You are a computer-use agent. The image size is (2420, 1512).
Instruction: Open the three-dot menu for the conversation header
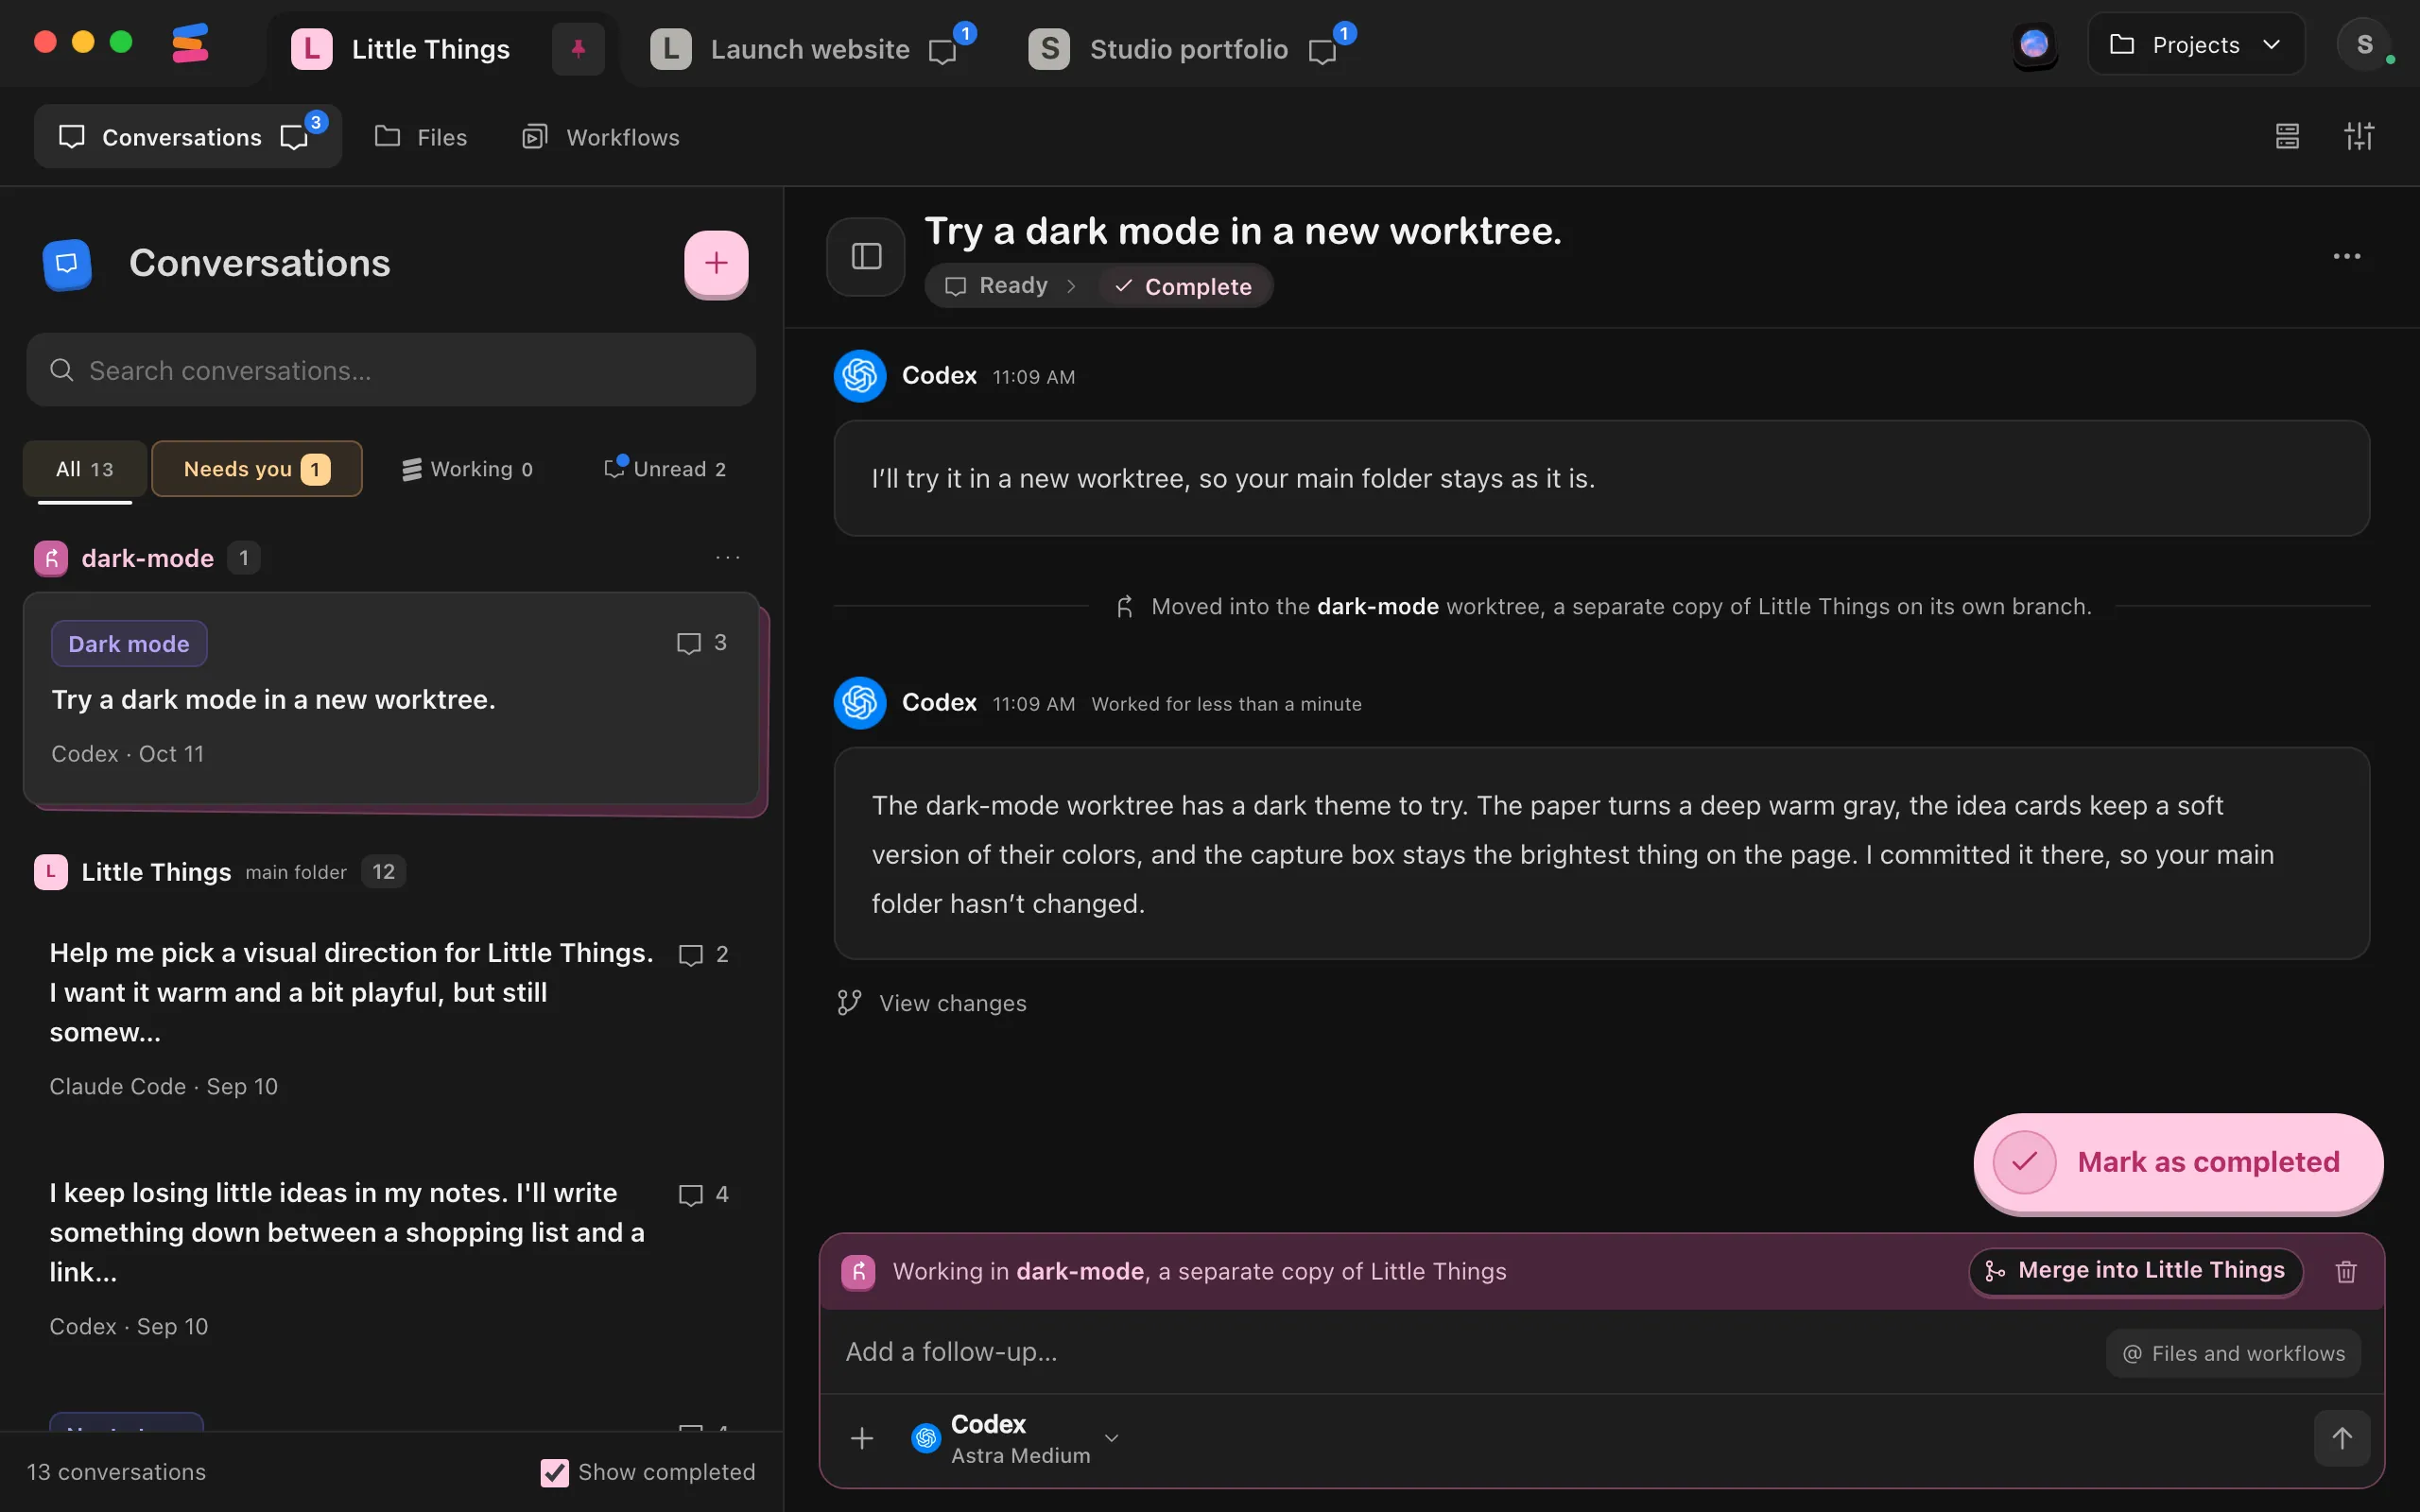pos(2346,257)
